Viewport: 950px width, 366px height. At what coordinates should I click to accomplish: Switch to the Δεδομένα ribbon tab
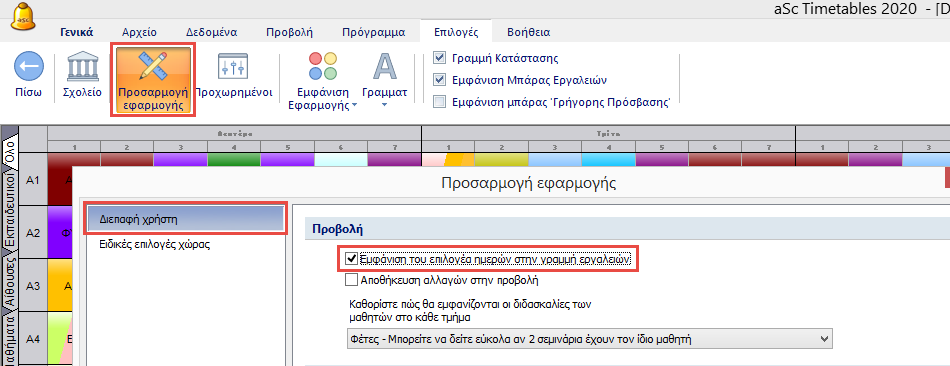tap(211, 32)
